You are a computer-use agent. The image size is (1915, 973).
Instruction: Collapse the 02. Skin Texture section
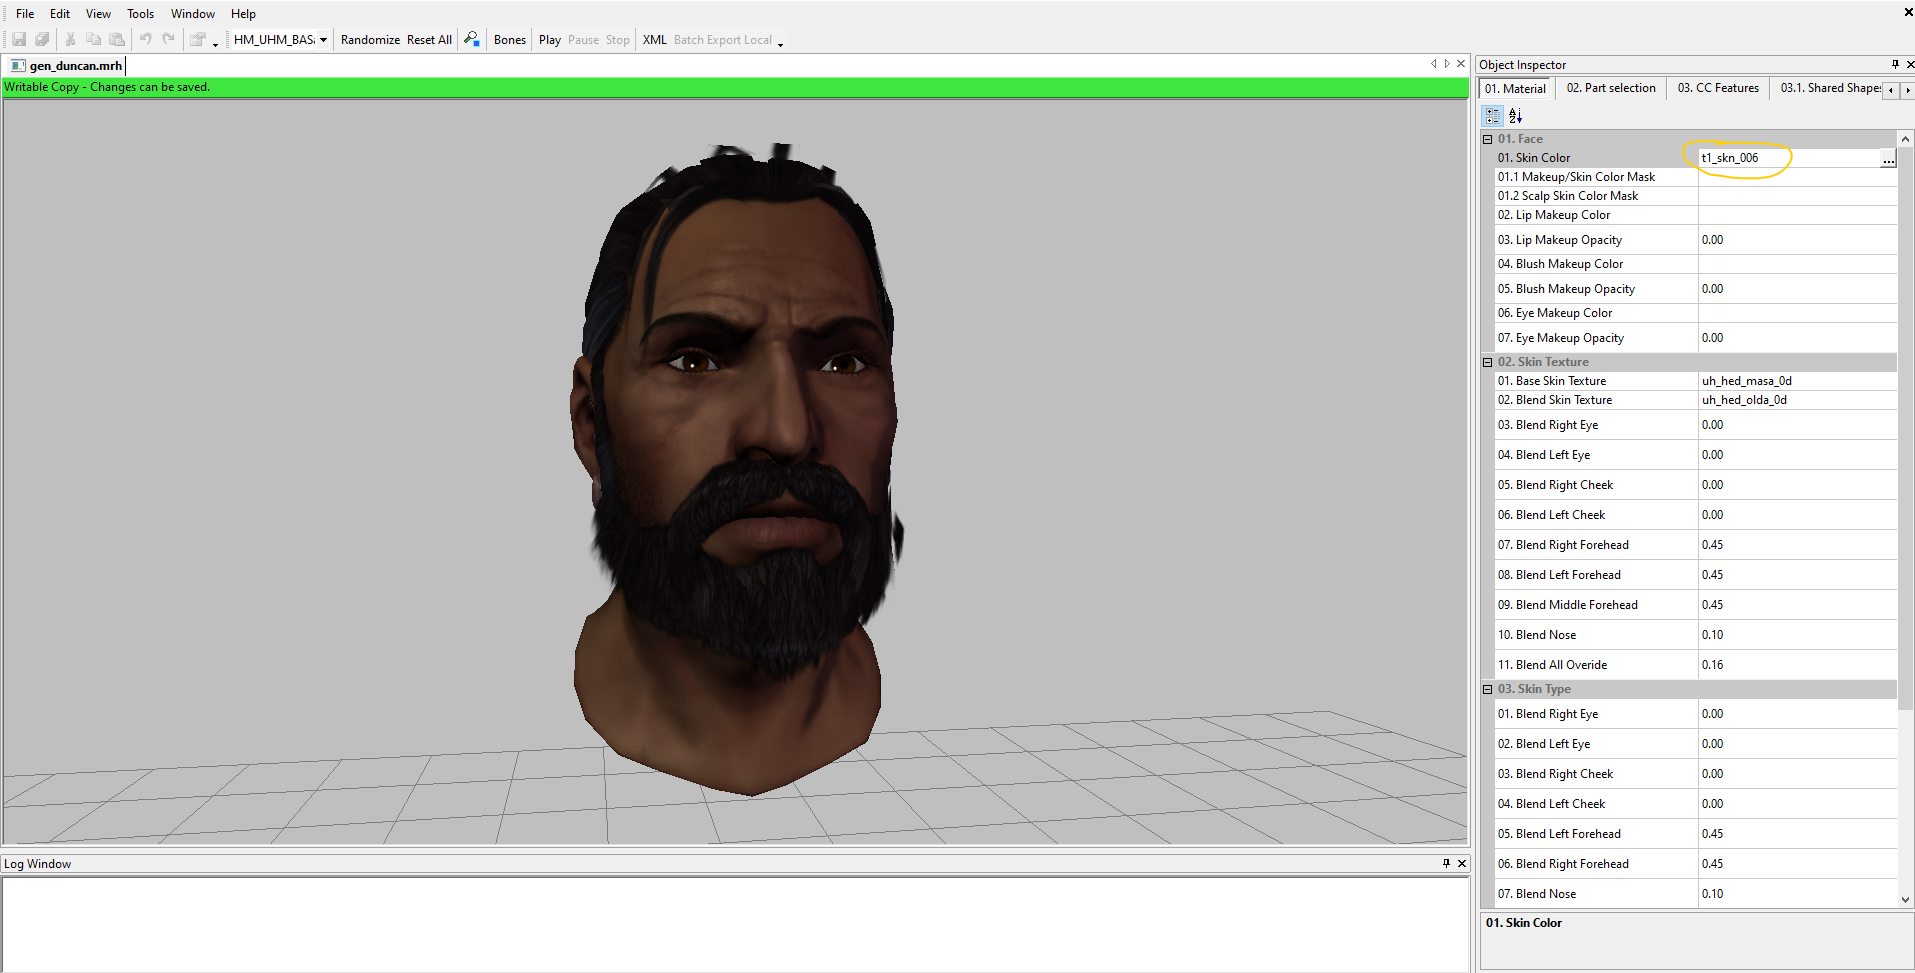[x=1488, y=362]
